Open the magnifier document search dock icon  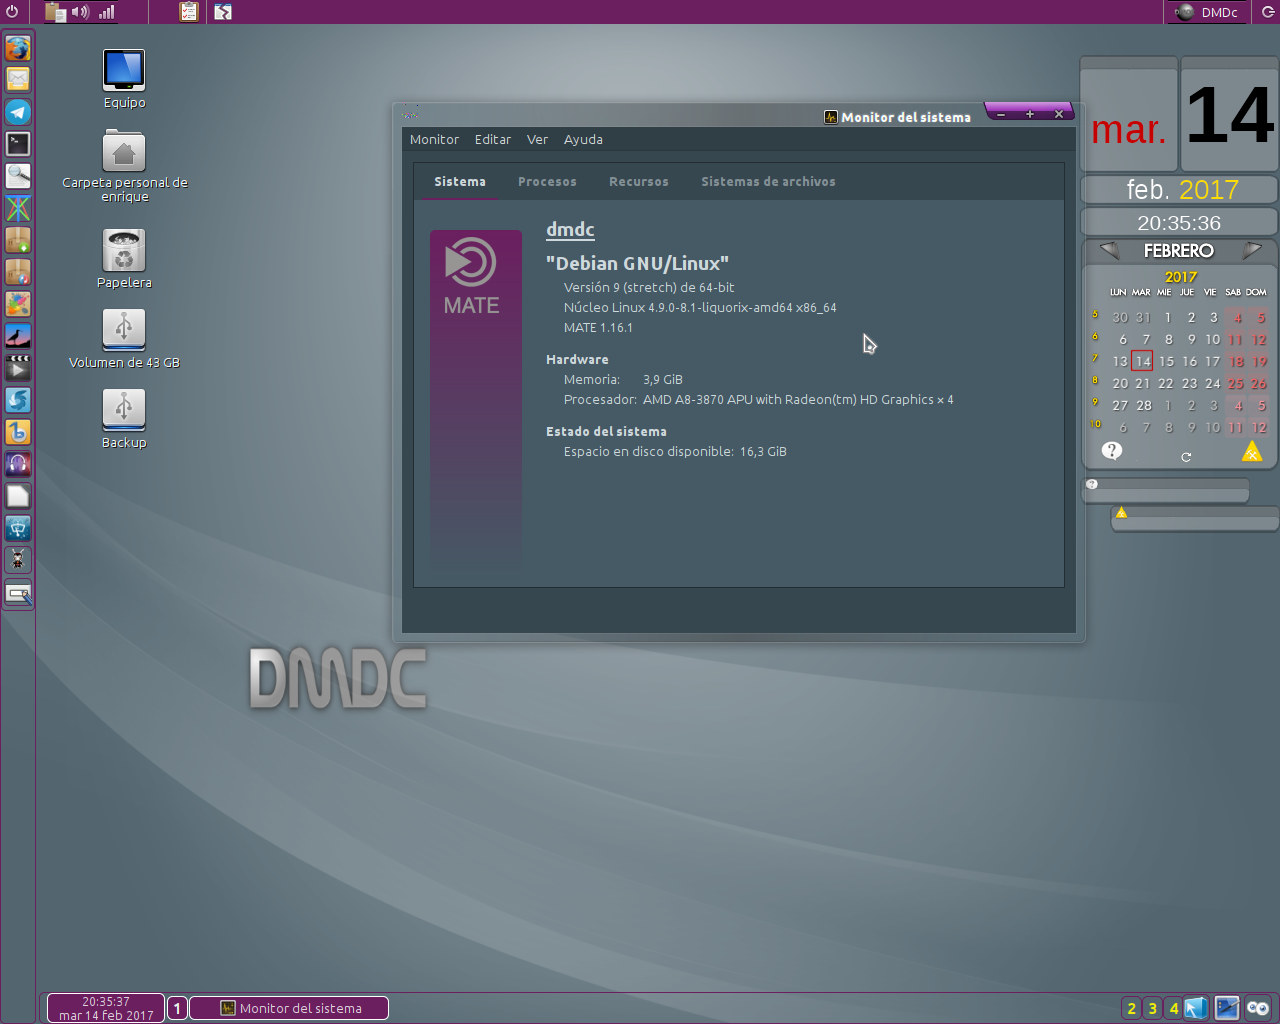point(18,175)
